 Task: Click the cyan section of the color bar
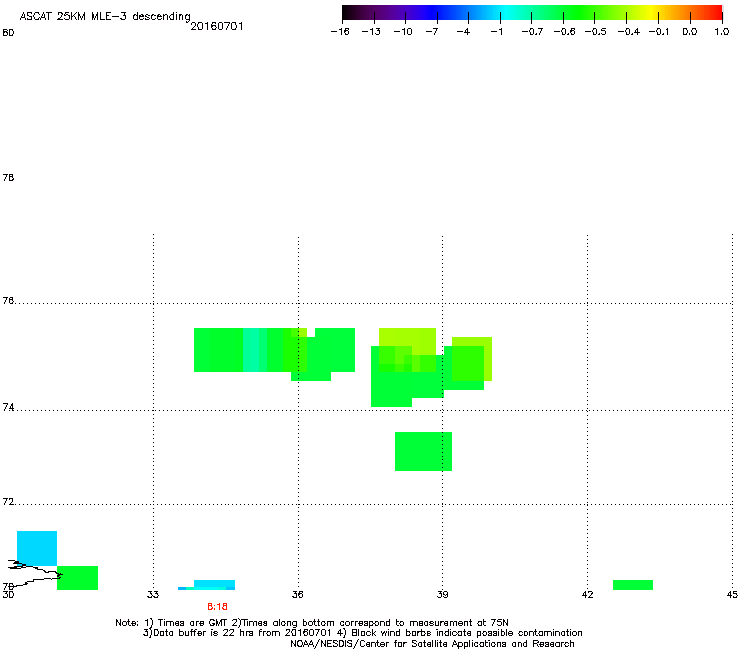click(x=507, y=12)
